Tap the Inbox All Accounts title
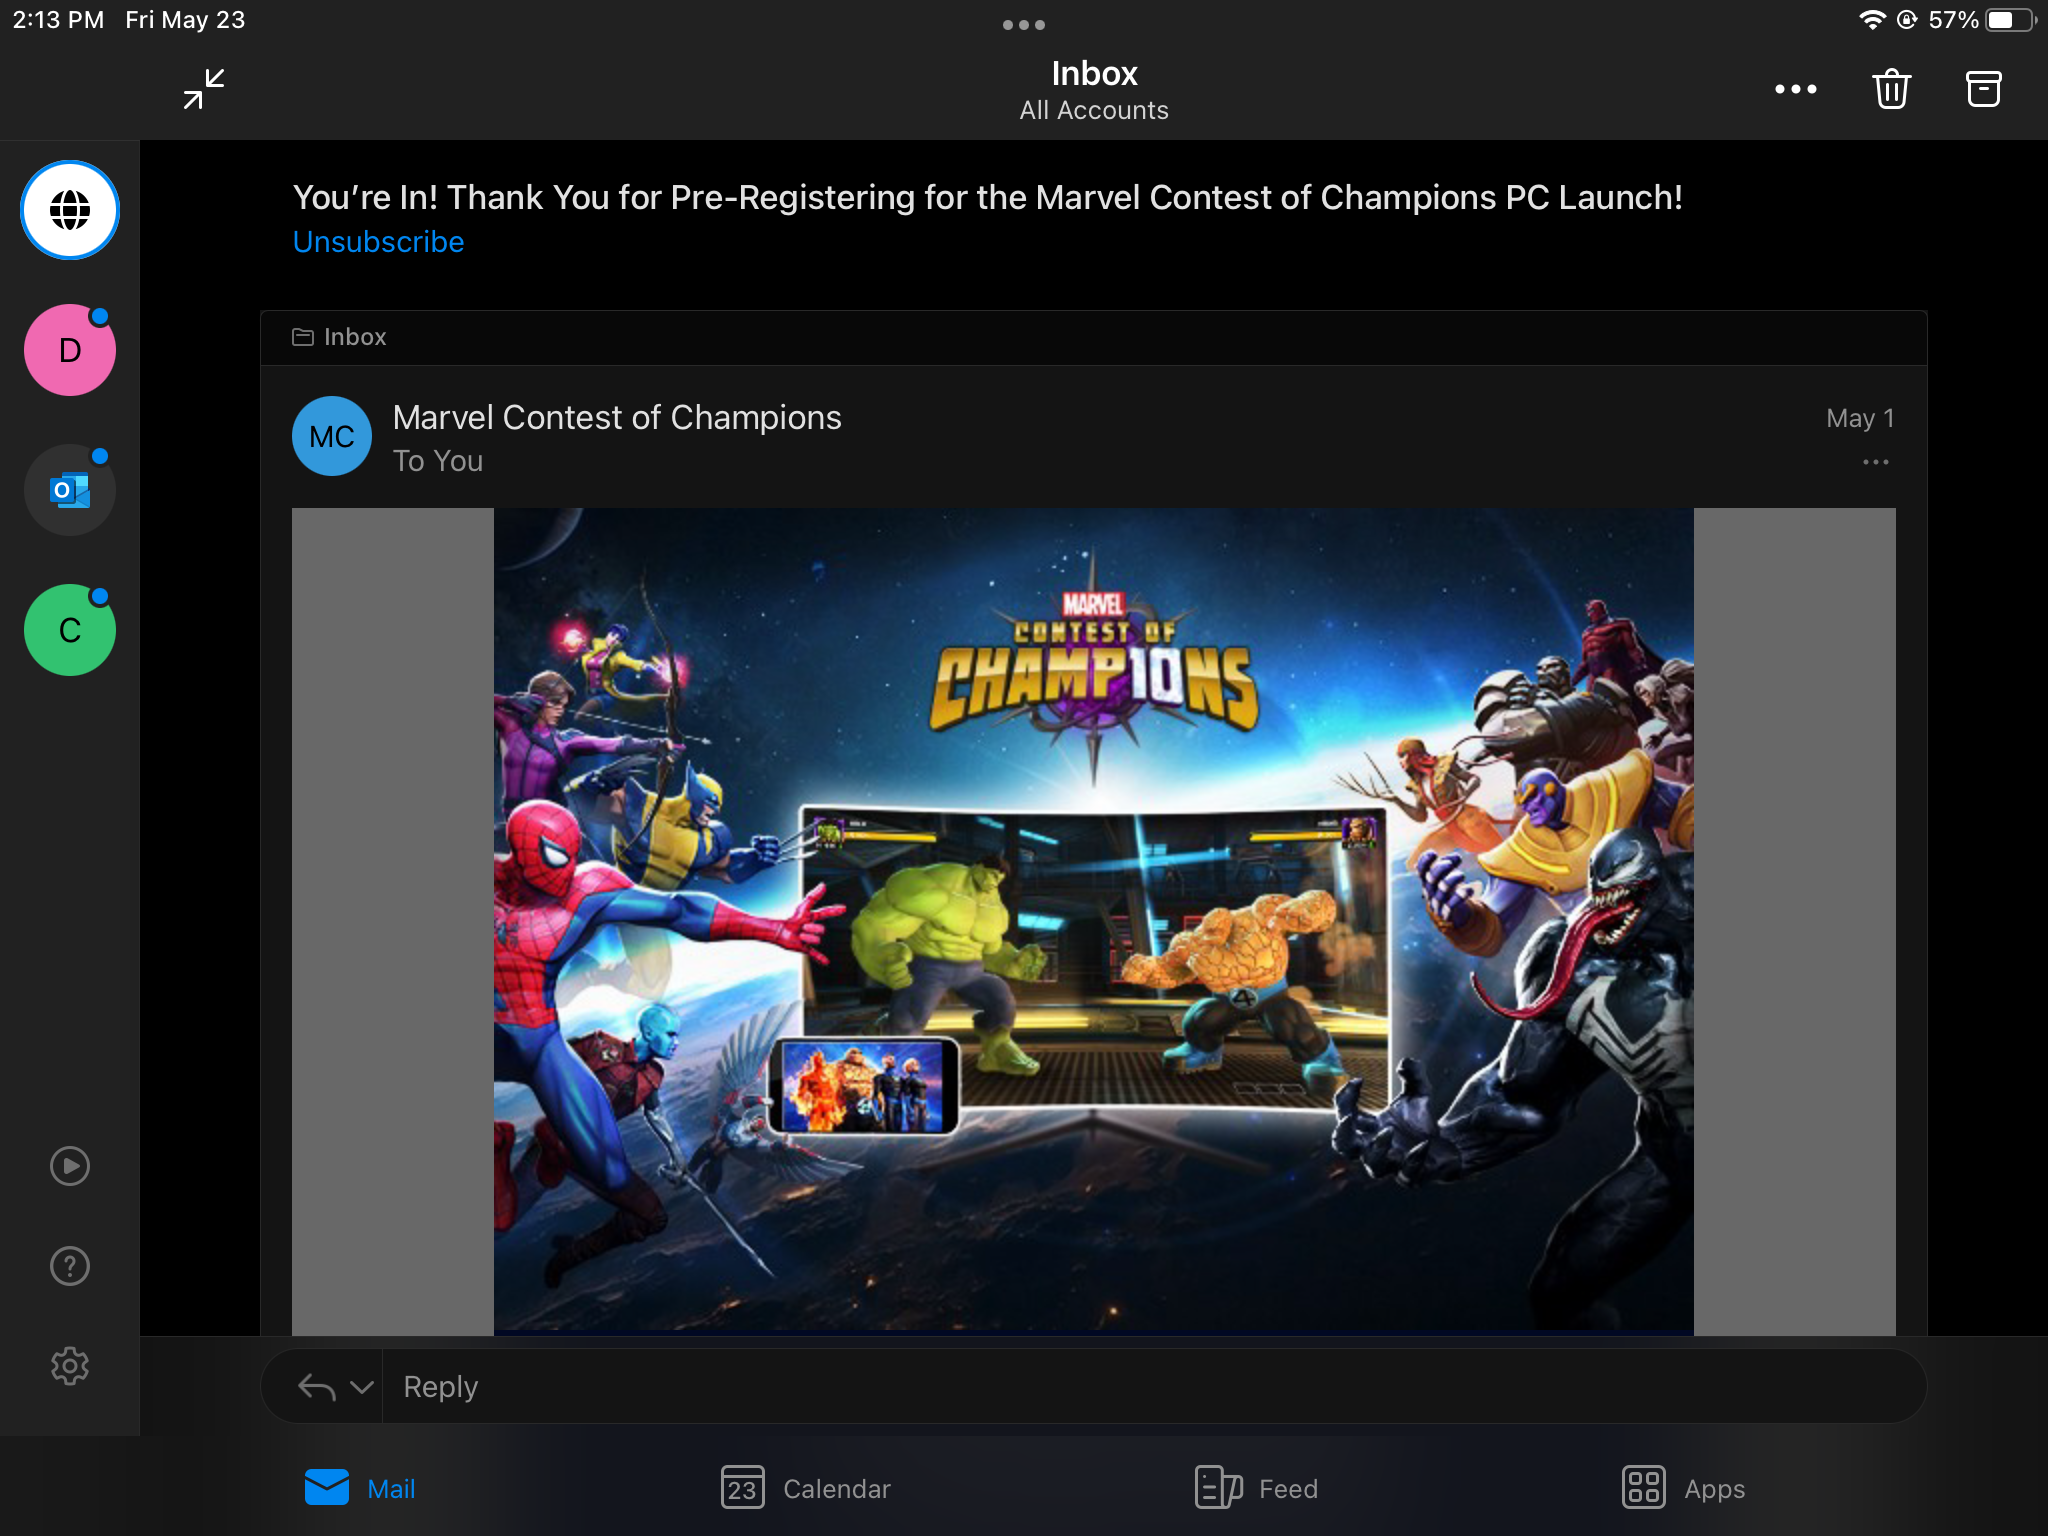The image size is (2048, 1536). point(1094,89)
